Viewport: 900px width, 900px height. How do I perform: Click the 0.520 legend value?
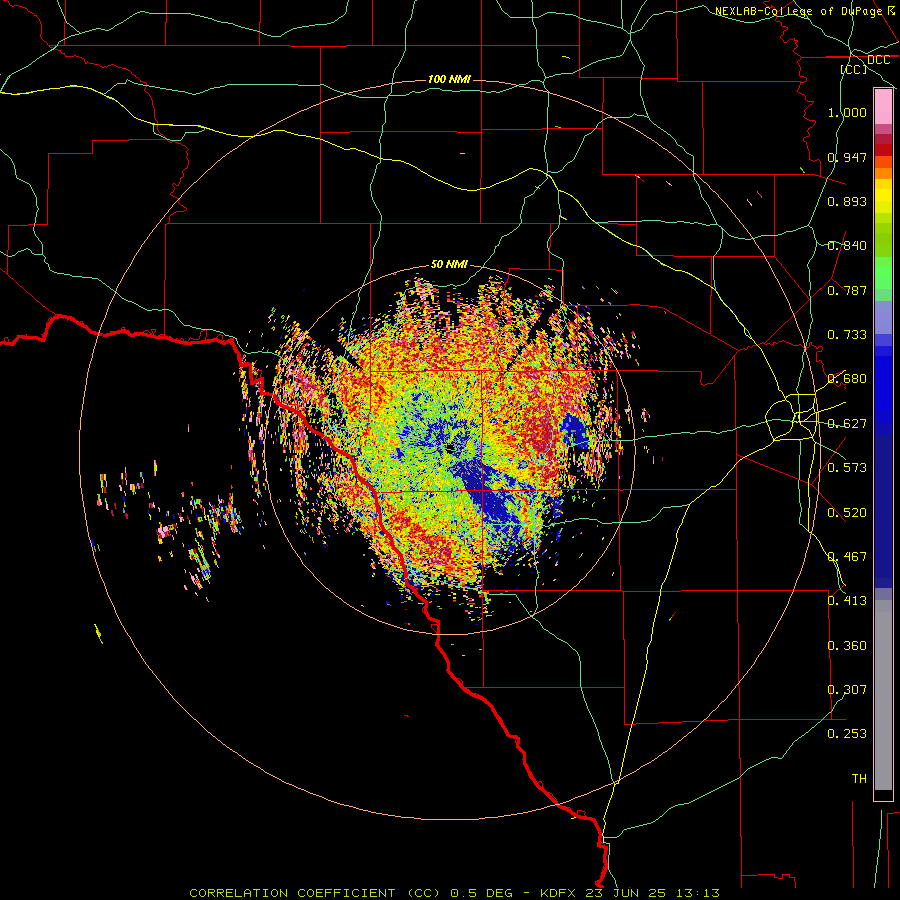(847, 513)
